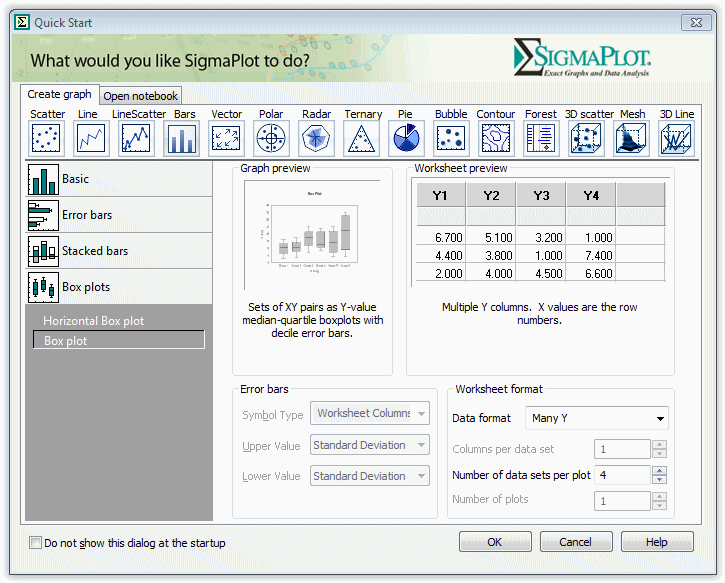Switch to the Open notebook tab
725x583 pixels.
(141, 96)
